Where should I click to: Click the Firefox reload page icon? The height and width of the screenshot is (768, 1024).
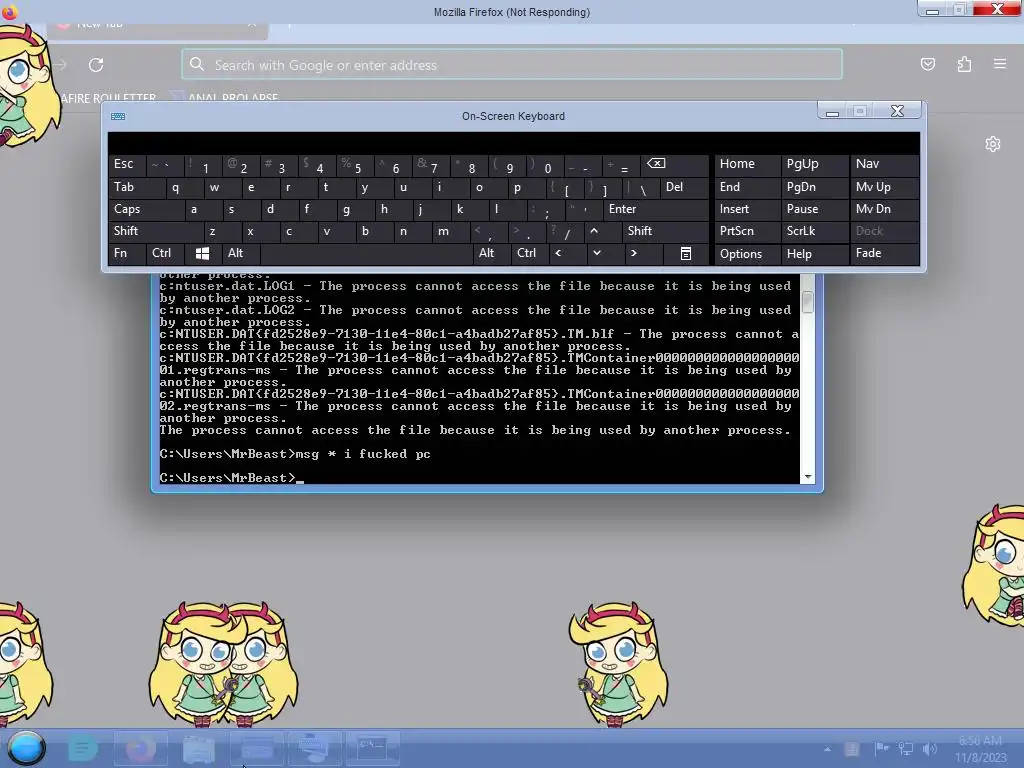tap(96, 65)
